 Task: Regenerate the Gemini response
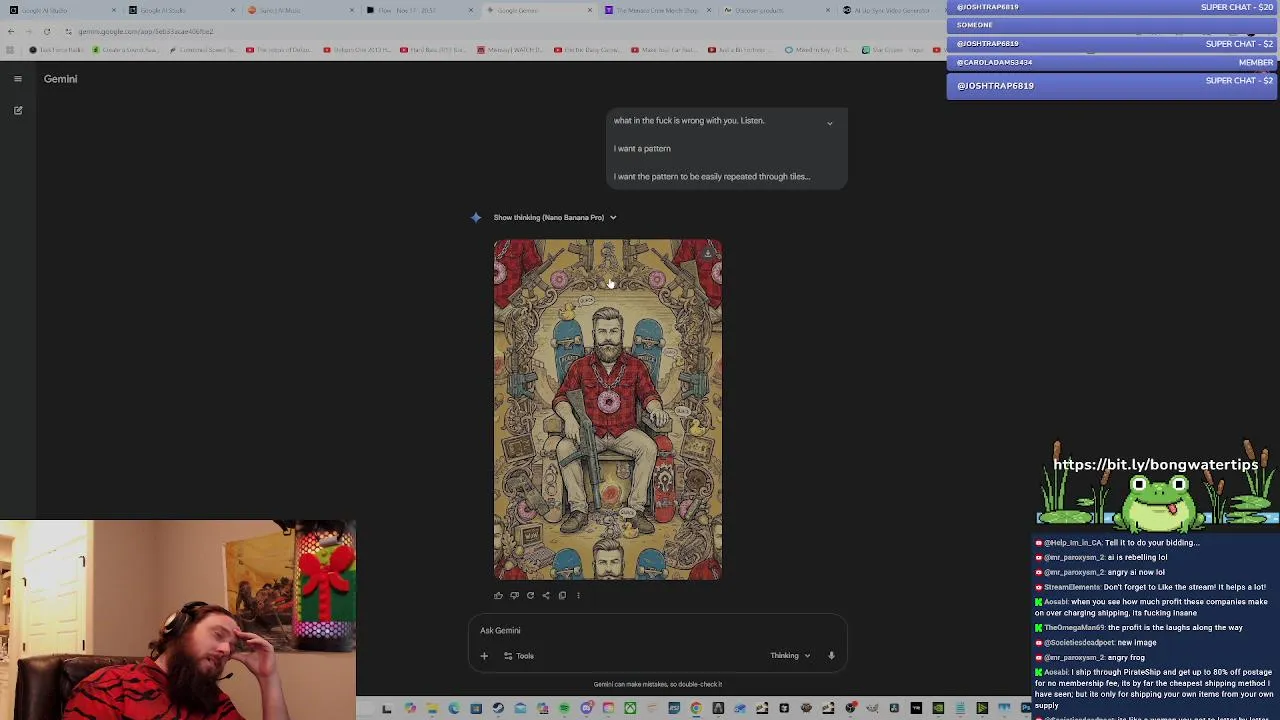click(x=530, y=595)
